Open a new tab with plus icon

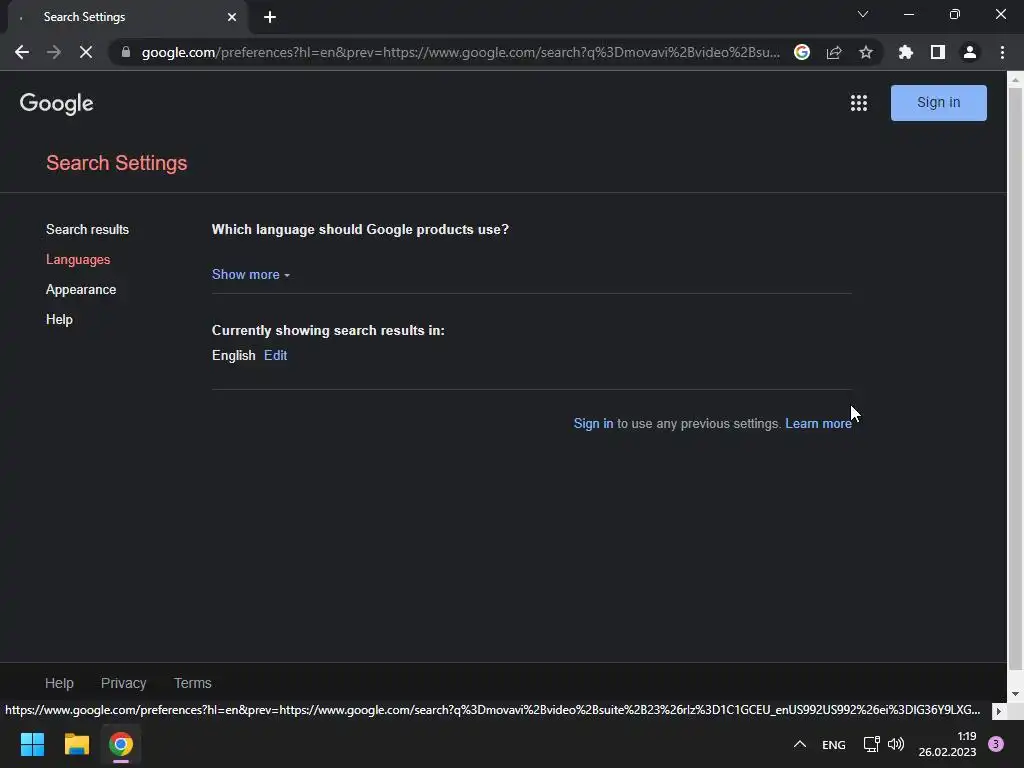tap(270, 17)
